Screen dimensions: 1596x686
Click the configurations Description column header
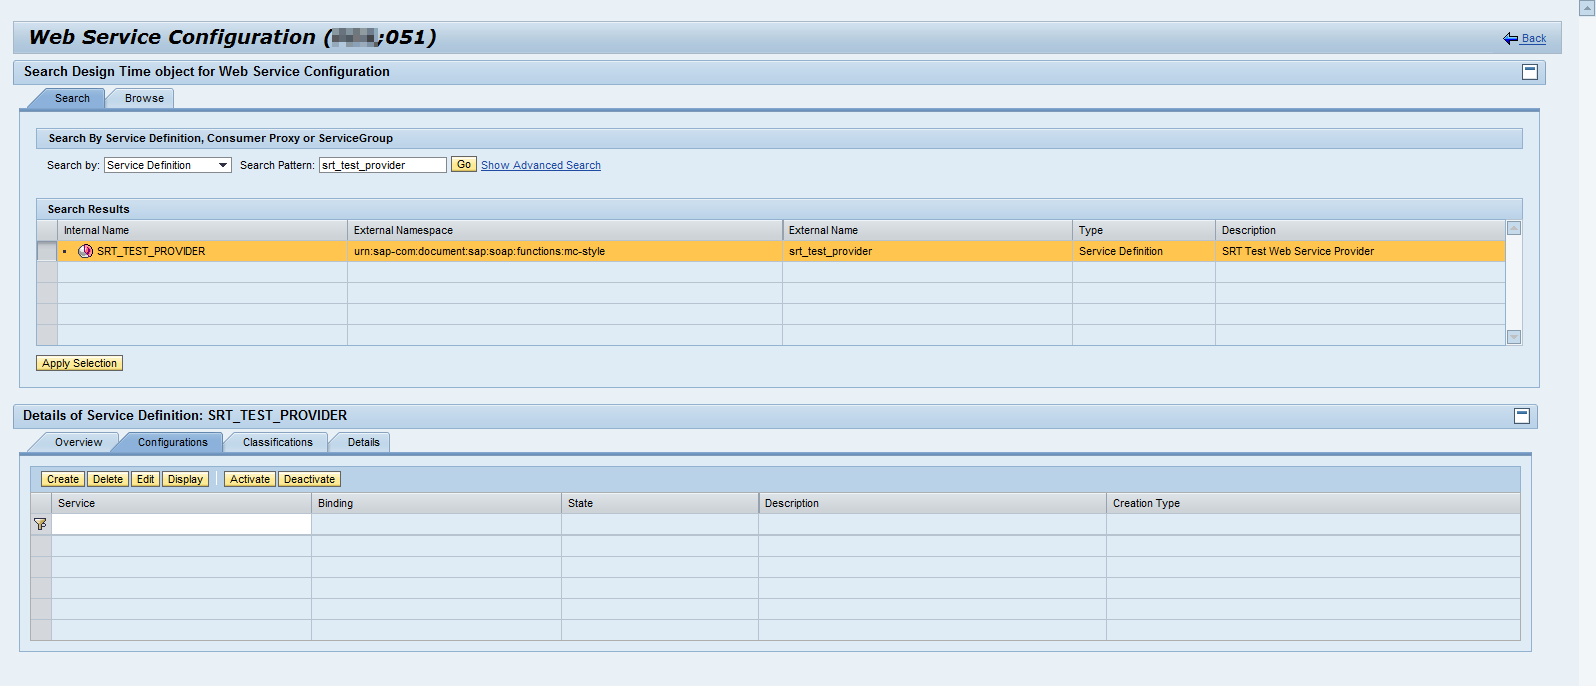932,503
